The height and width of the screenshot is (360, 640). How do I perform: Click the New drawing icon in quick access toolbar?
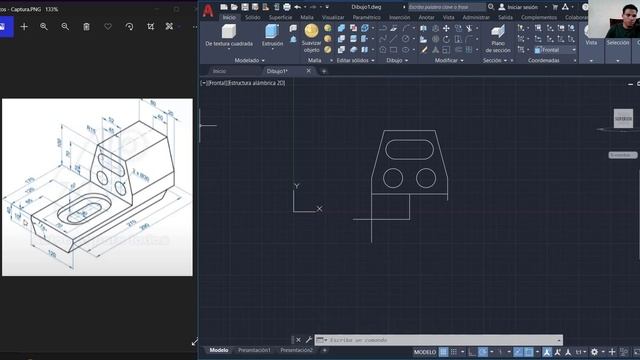[224, 7]
